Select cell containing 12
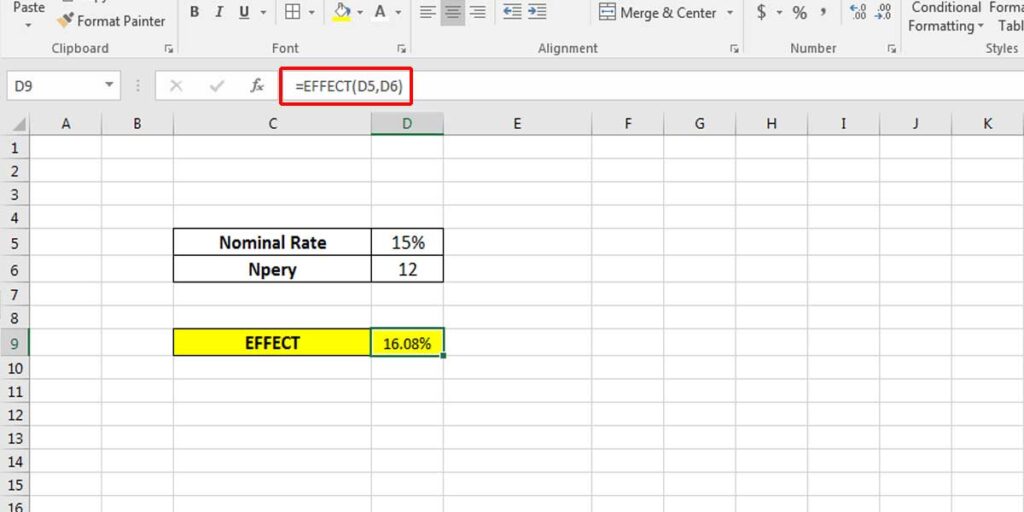This screenshot has width=1024, height=512. pyautogui.click(x=408, y=269)
